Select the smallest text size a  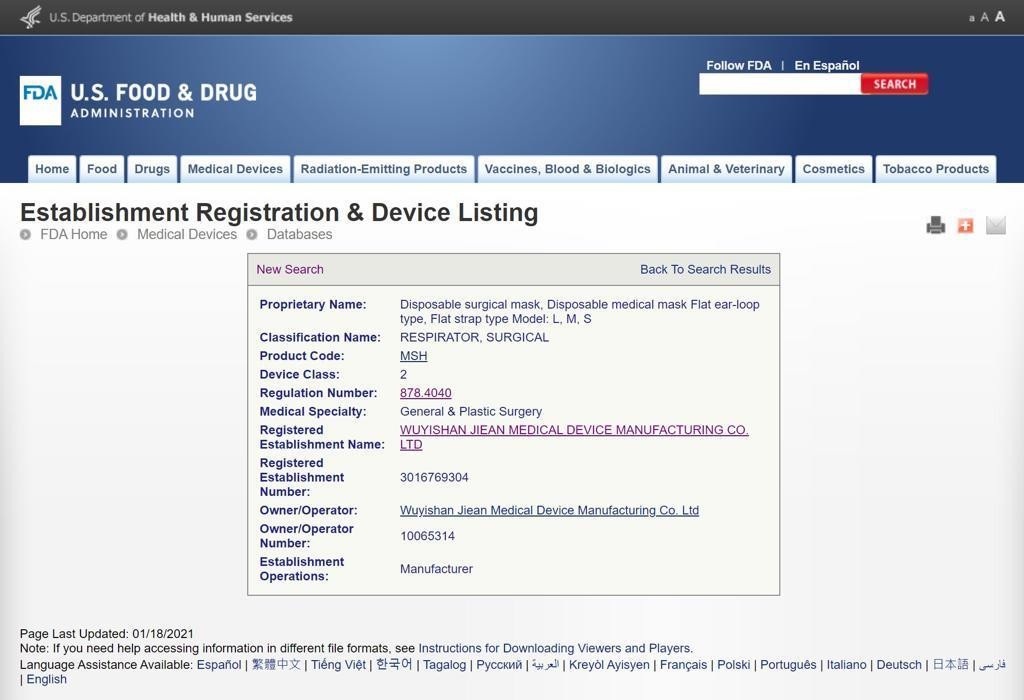point(971,18)
